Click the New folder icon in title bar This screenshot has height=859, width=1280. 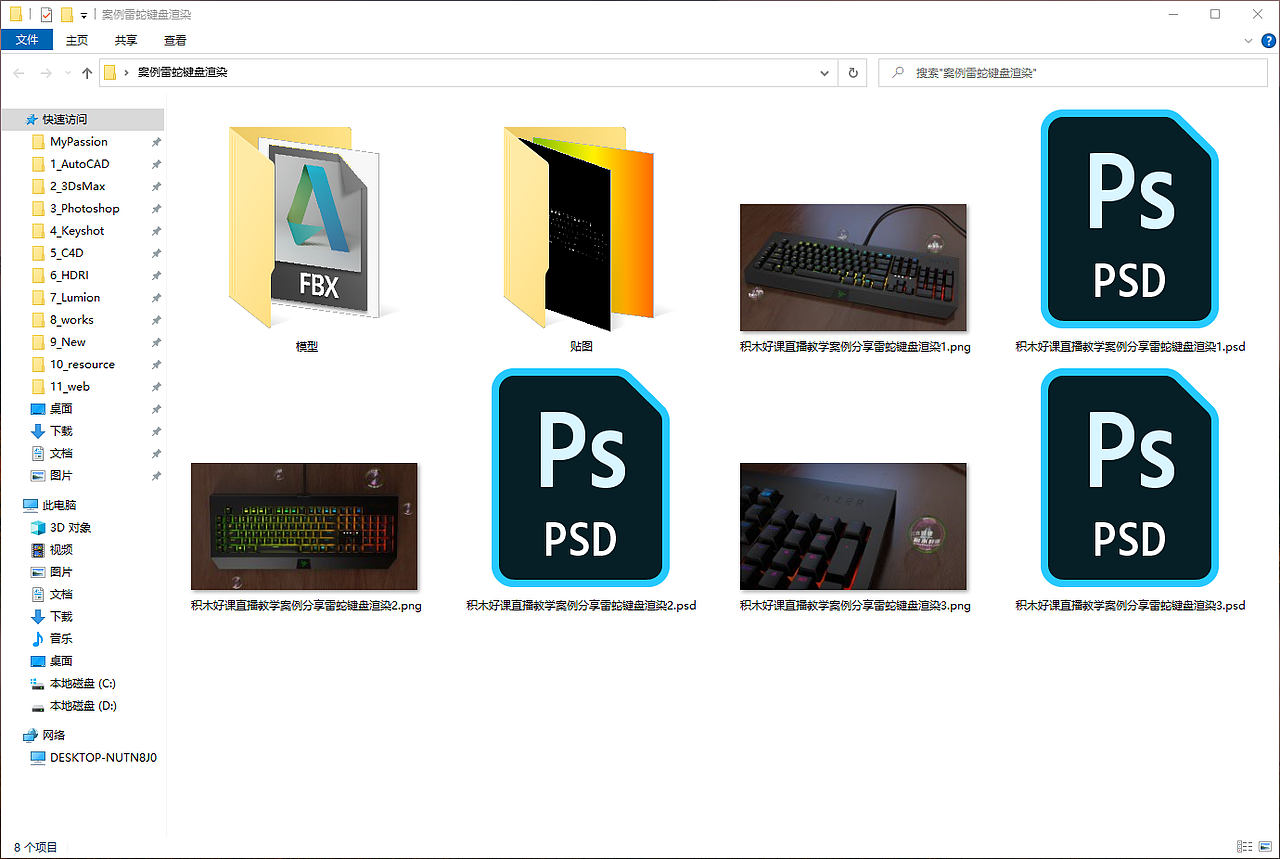(67, 14)
